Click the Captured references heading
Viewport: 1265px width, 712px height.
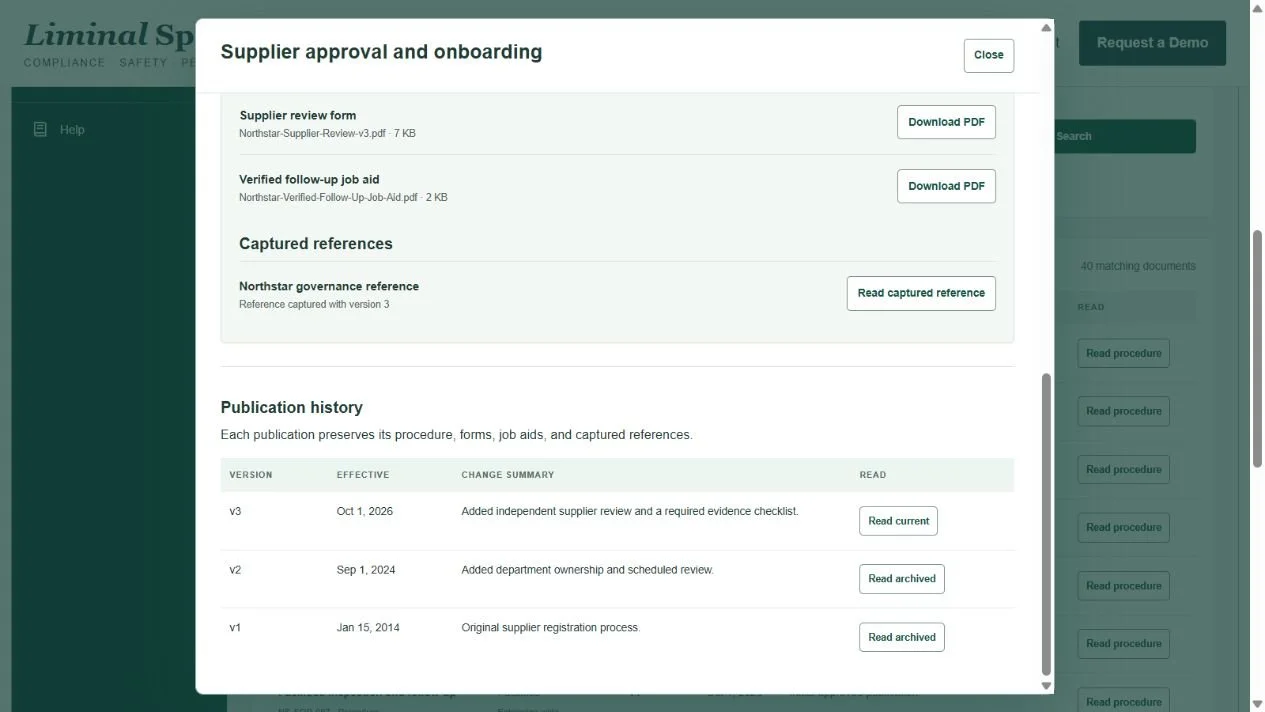coord(315,244)
